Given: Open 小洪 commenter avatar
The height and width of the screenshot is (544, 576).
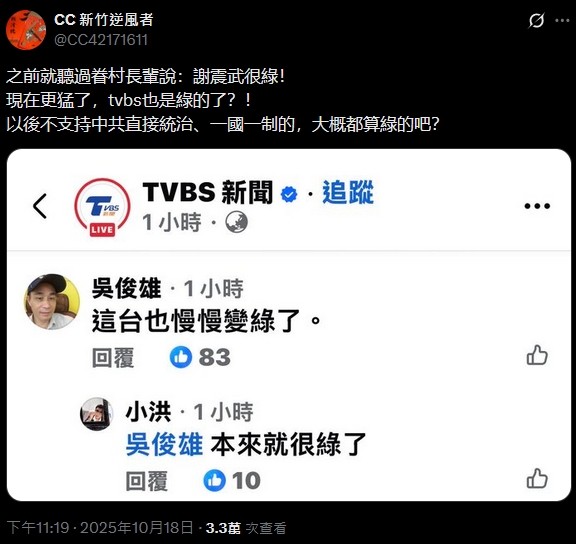Looking at the screenshot, I should tap(97, 414).
